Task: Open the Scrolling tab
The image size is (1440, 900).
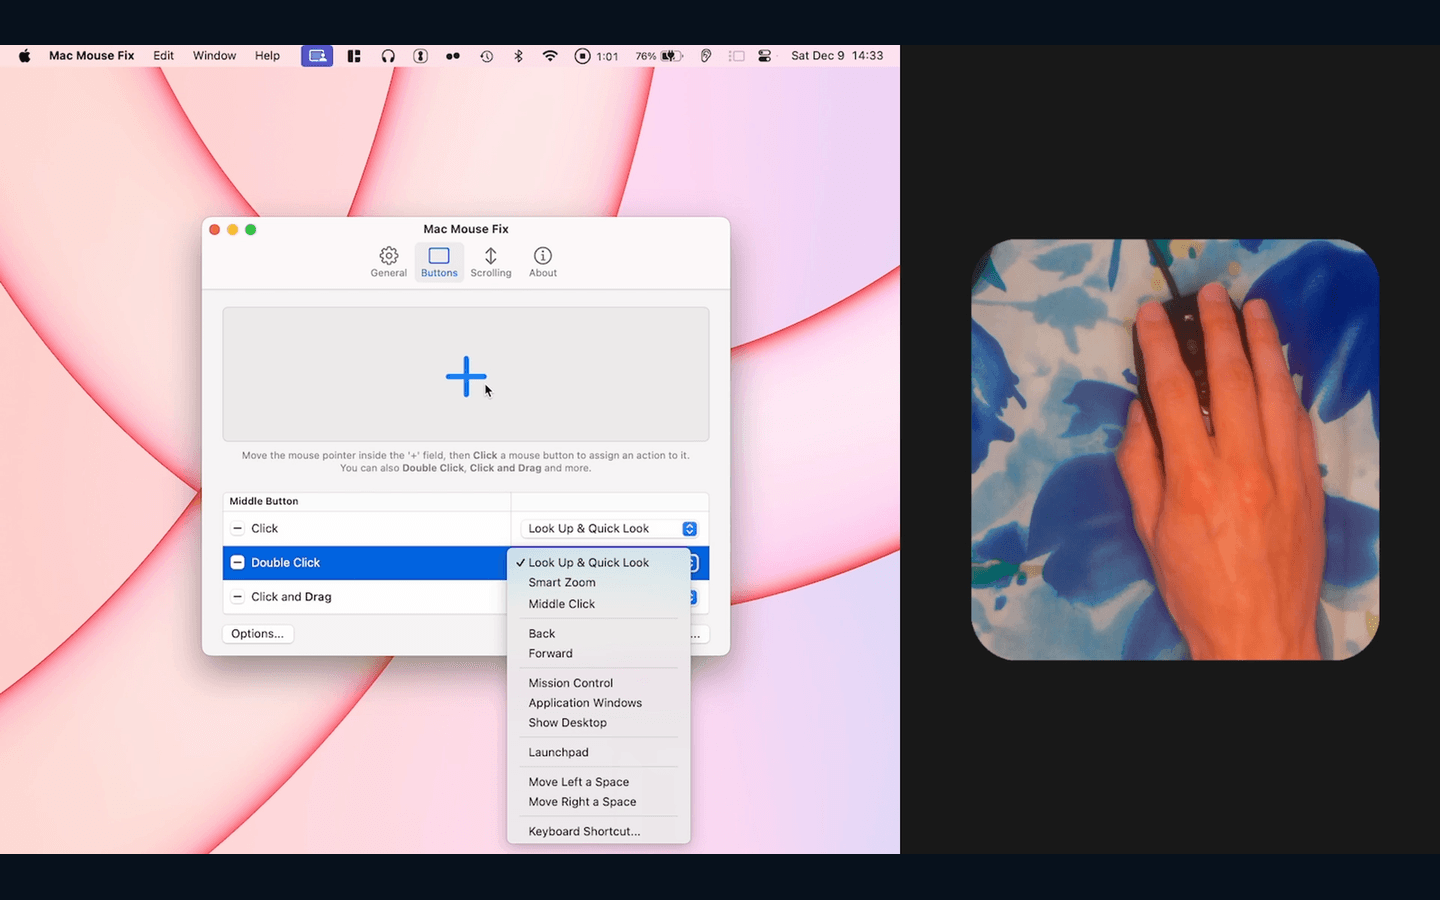Action: (491, 262)
